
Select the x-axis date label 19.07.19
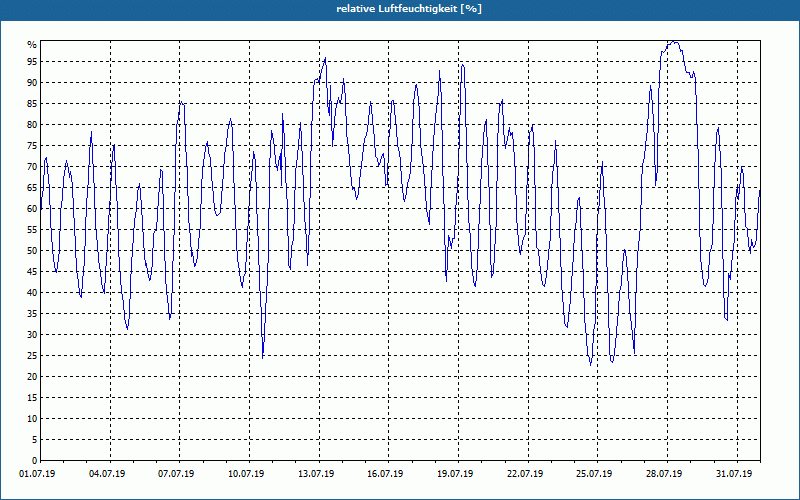[455, 474]
